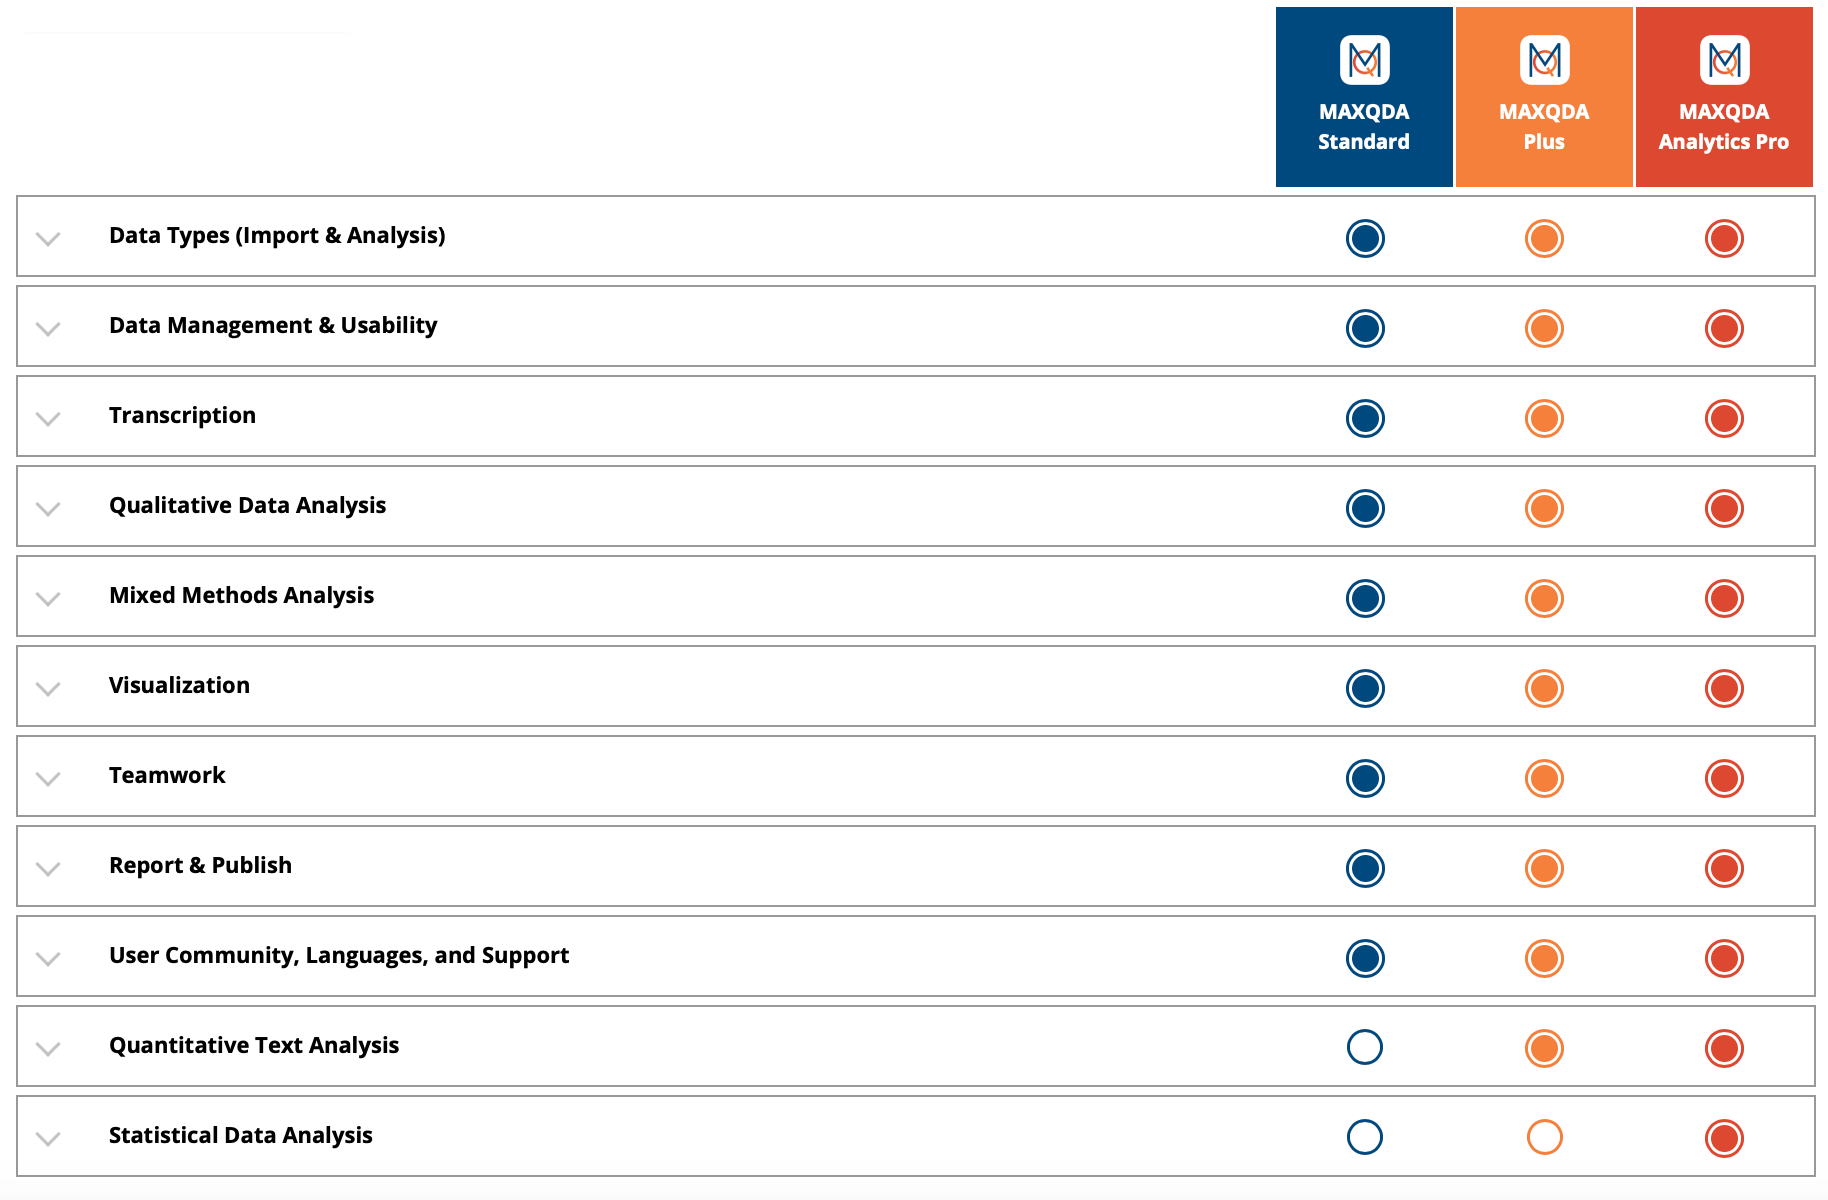
Task: Open User Community, Languages, and Support title
Action: [339, 955]
